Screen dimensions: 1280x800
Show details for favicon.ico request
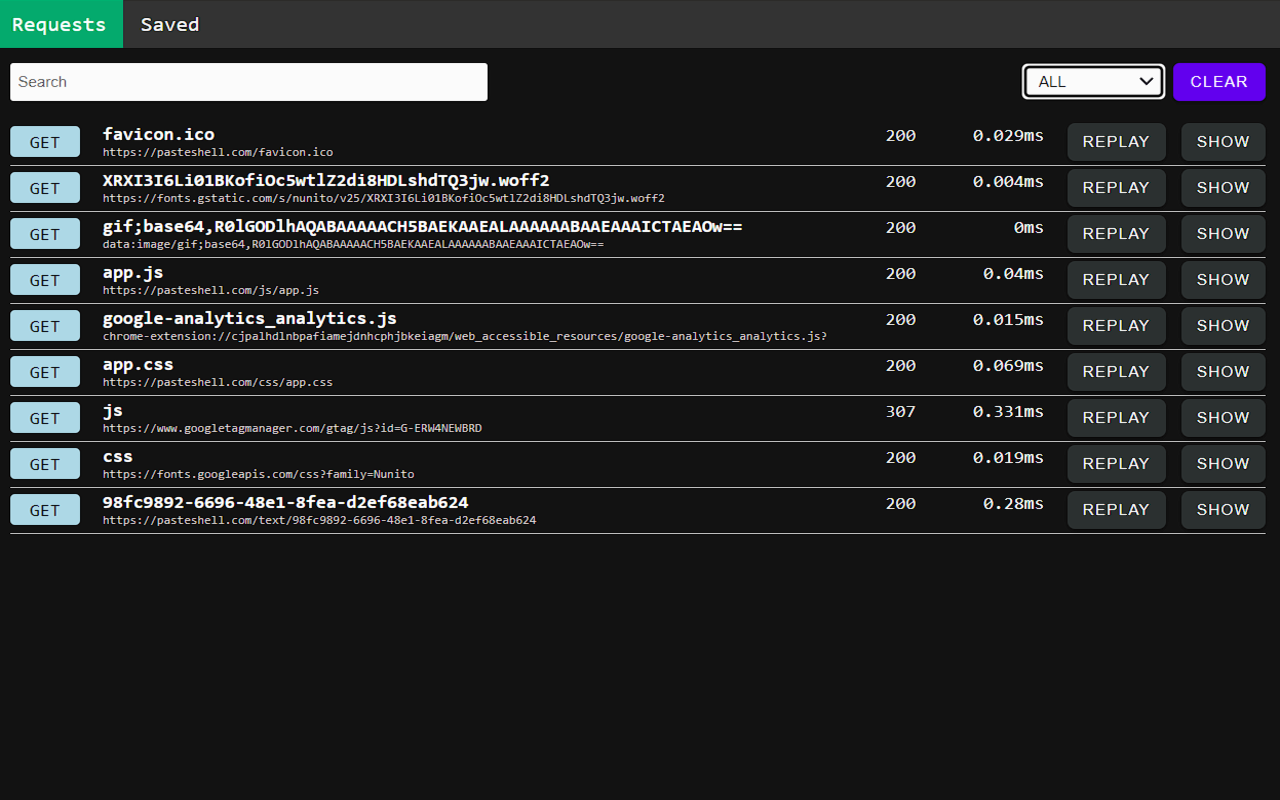pos(1222,142)
